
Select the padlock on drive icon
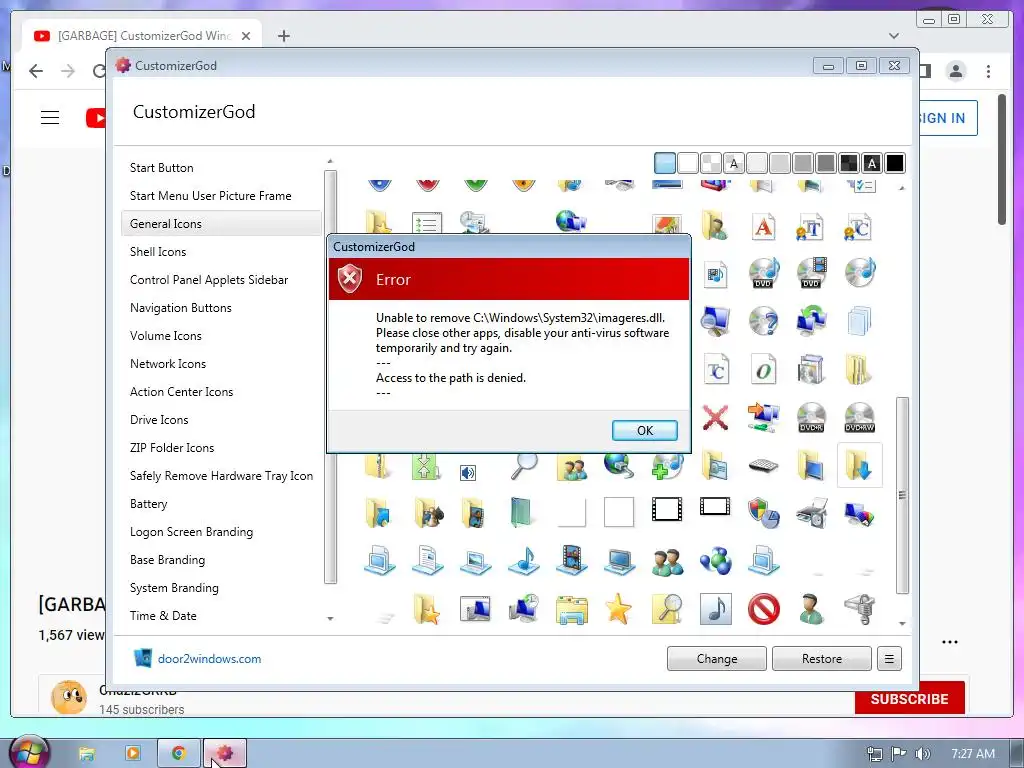tap(859, 609)
